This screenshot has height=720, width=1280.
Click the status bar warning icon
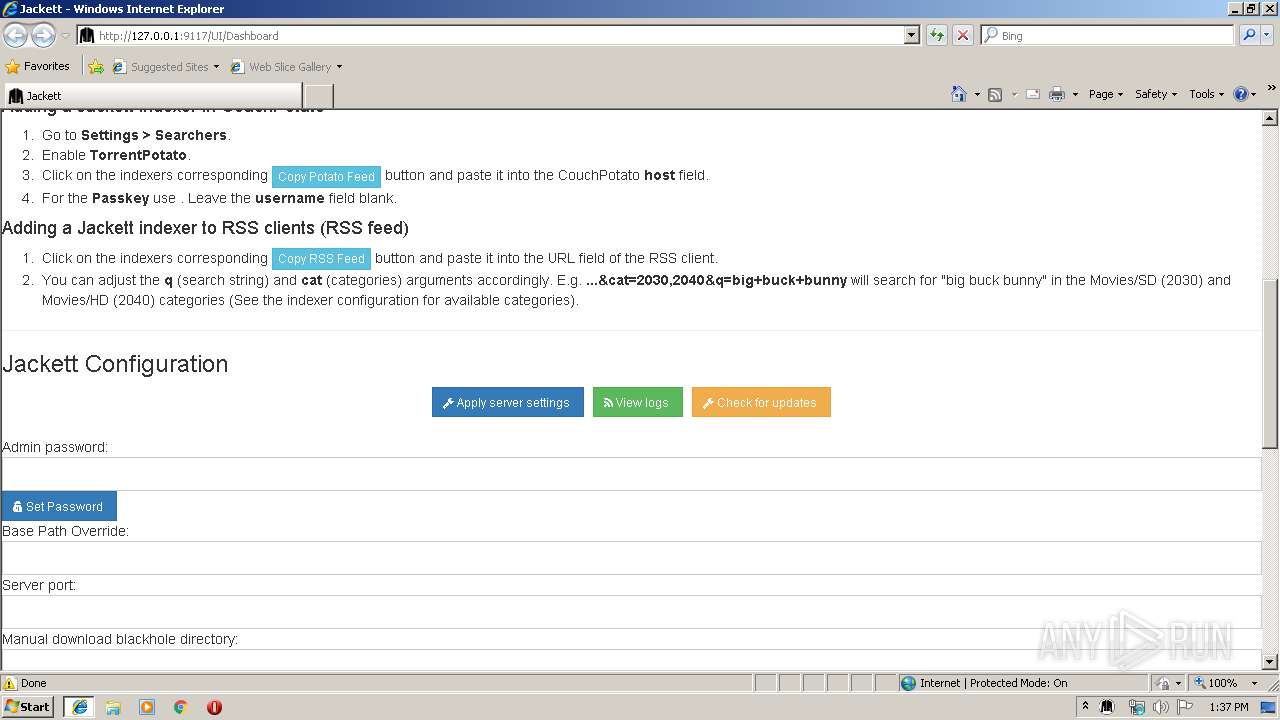(x=10, y=683)
